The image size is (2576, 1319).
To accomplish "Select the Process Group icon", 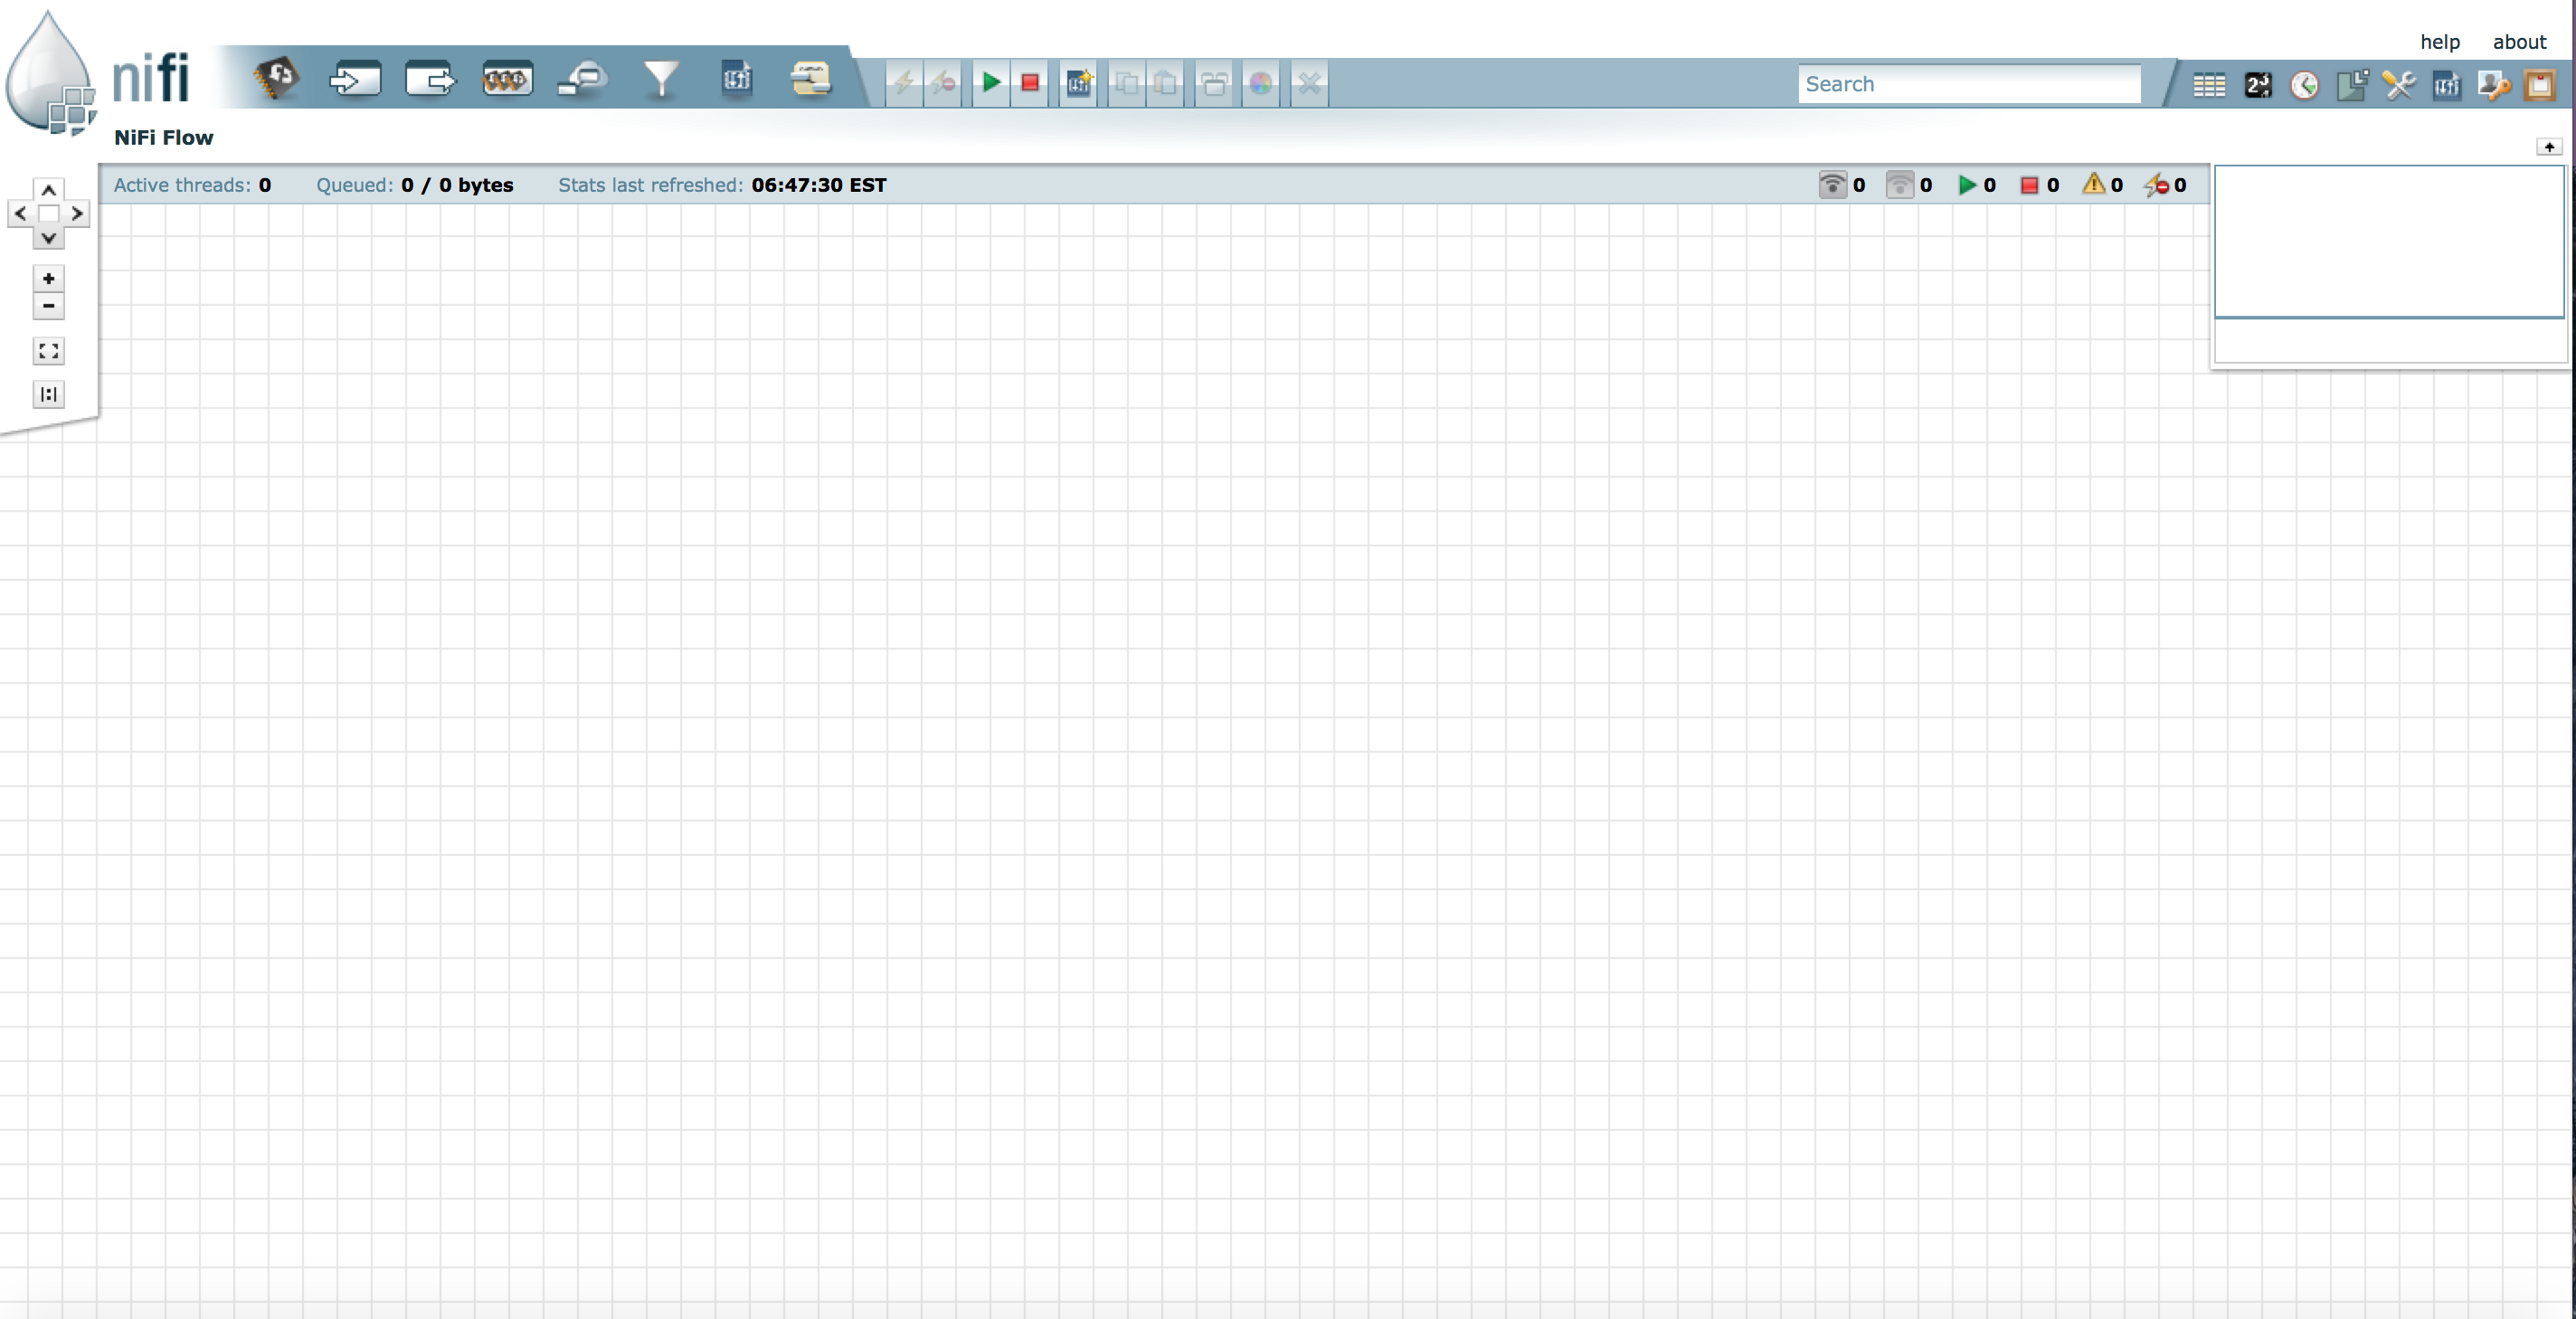I will (x=507, y=79).
